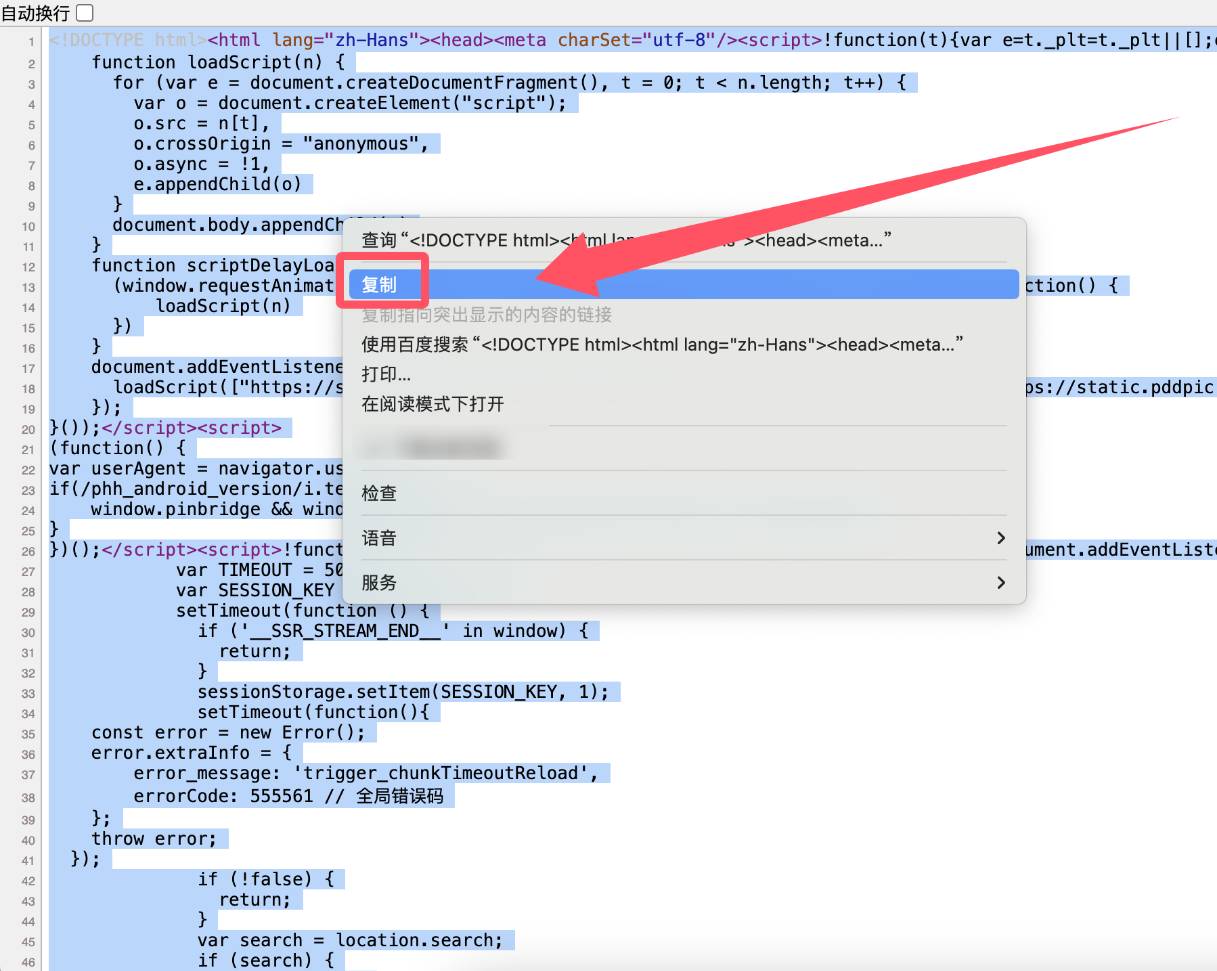Click the '(function() {' line 21
Viewport: 1217px width, 971px height.
pyautogui.click(x=117, y=448)
